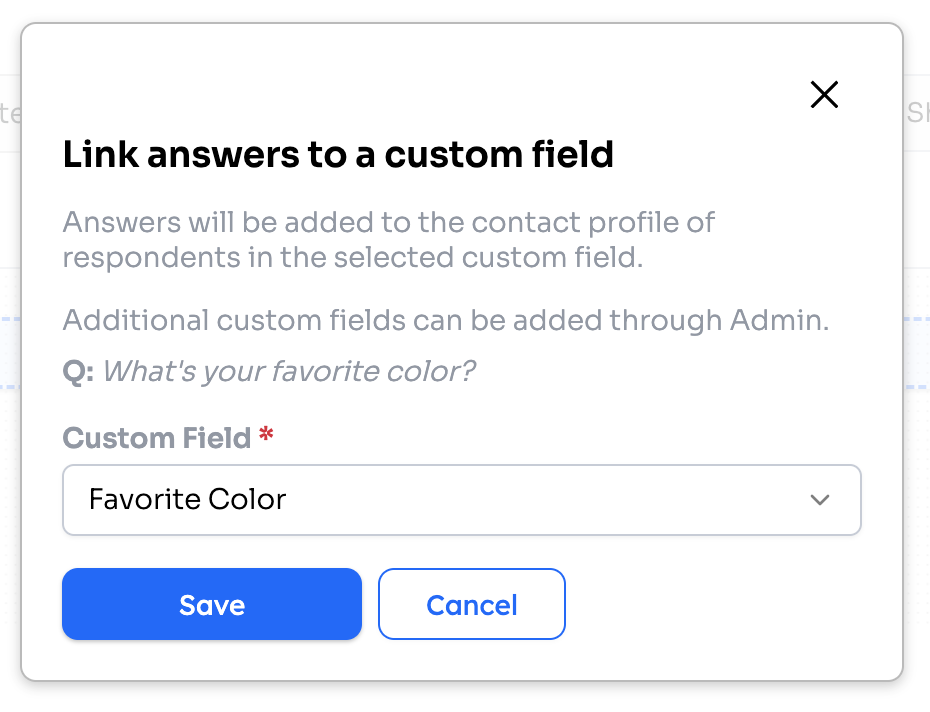Save the custom field link
This screenshot has height=712, width=930.
[212, 604]
